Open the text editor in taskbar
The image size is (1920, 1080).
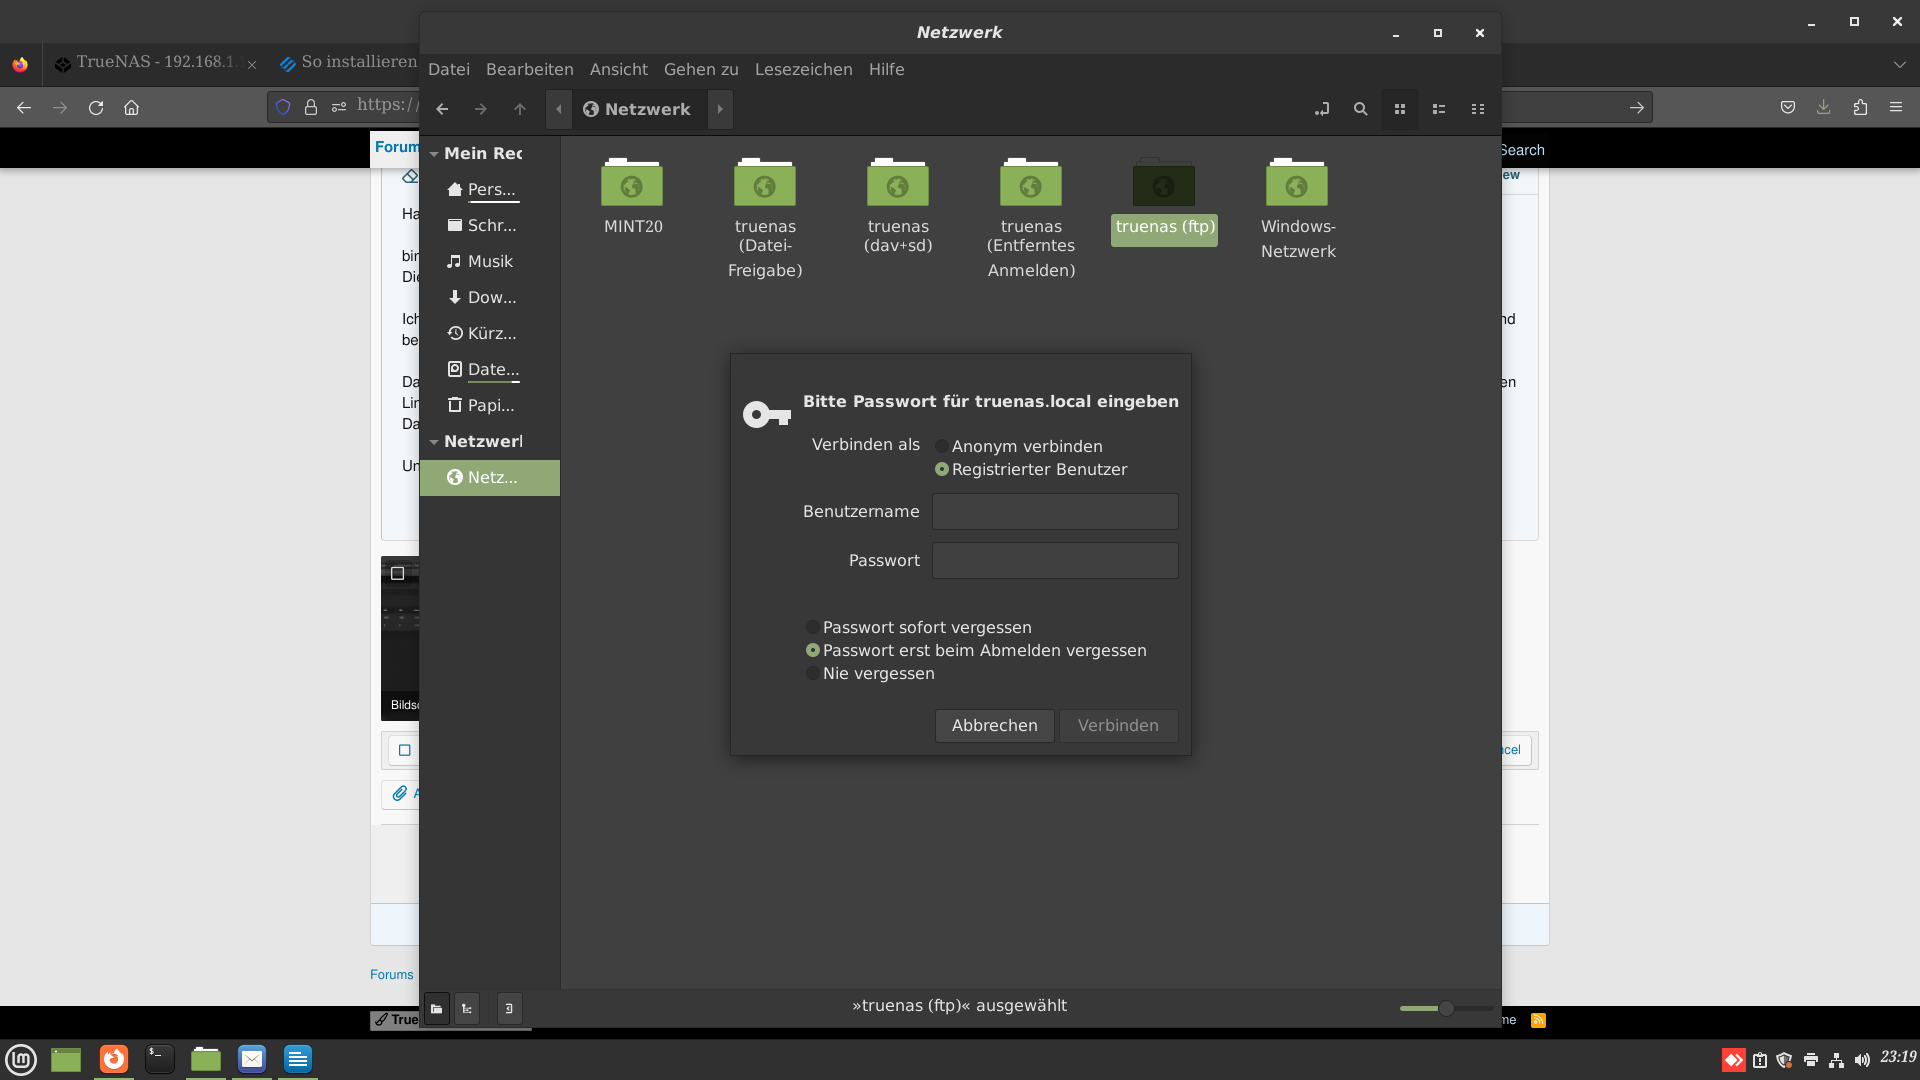298,1059
